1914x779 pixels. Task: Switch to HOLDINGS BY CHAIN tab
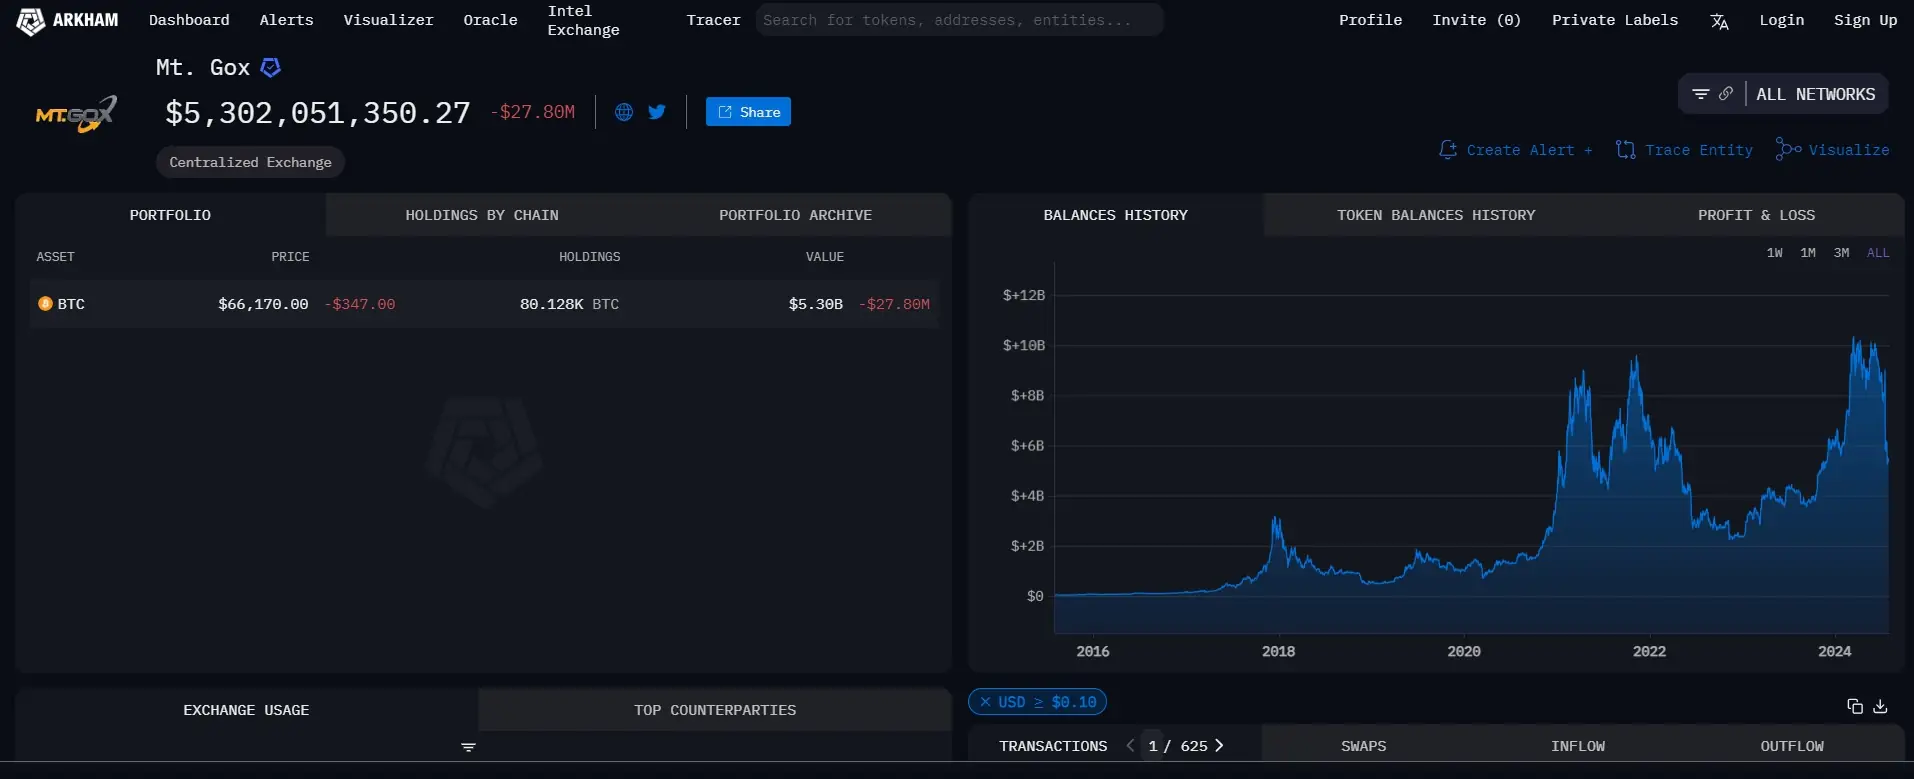[482, 215]
